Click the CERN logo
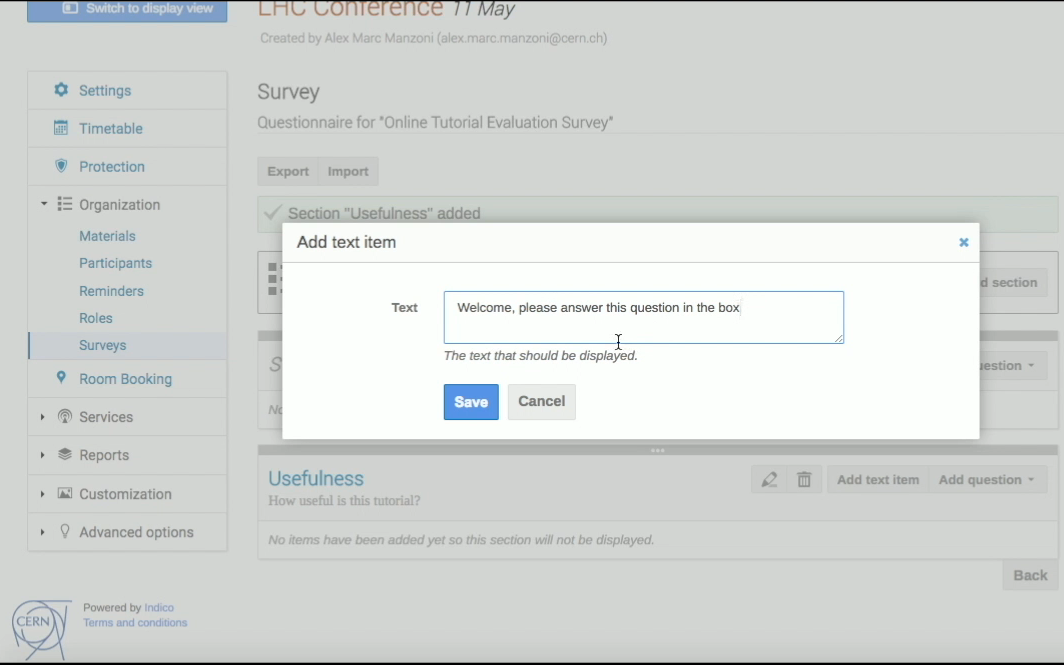1064x665 pixels. (41, 628)
